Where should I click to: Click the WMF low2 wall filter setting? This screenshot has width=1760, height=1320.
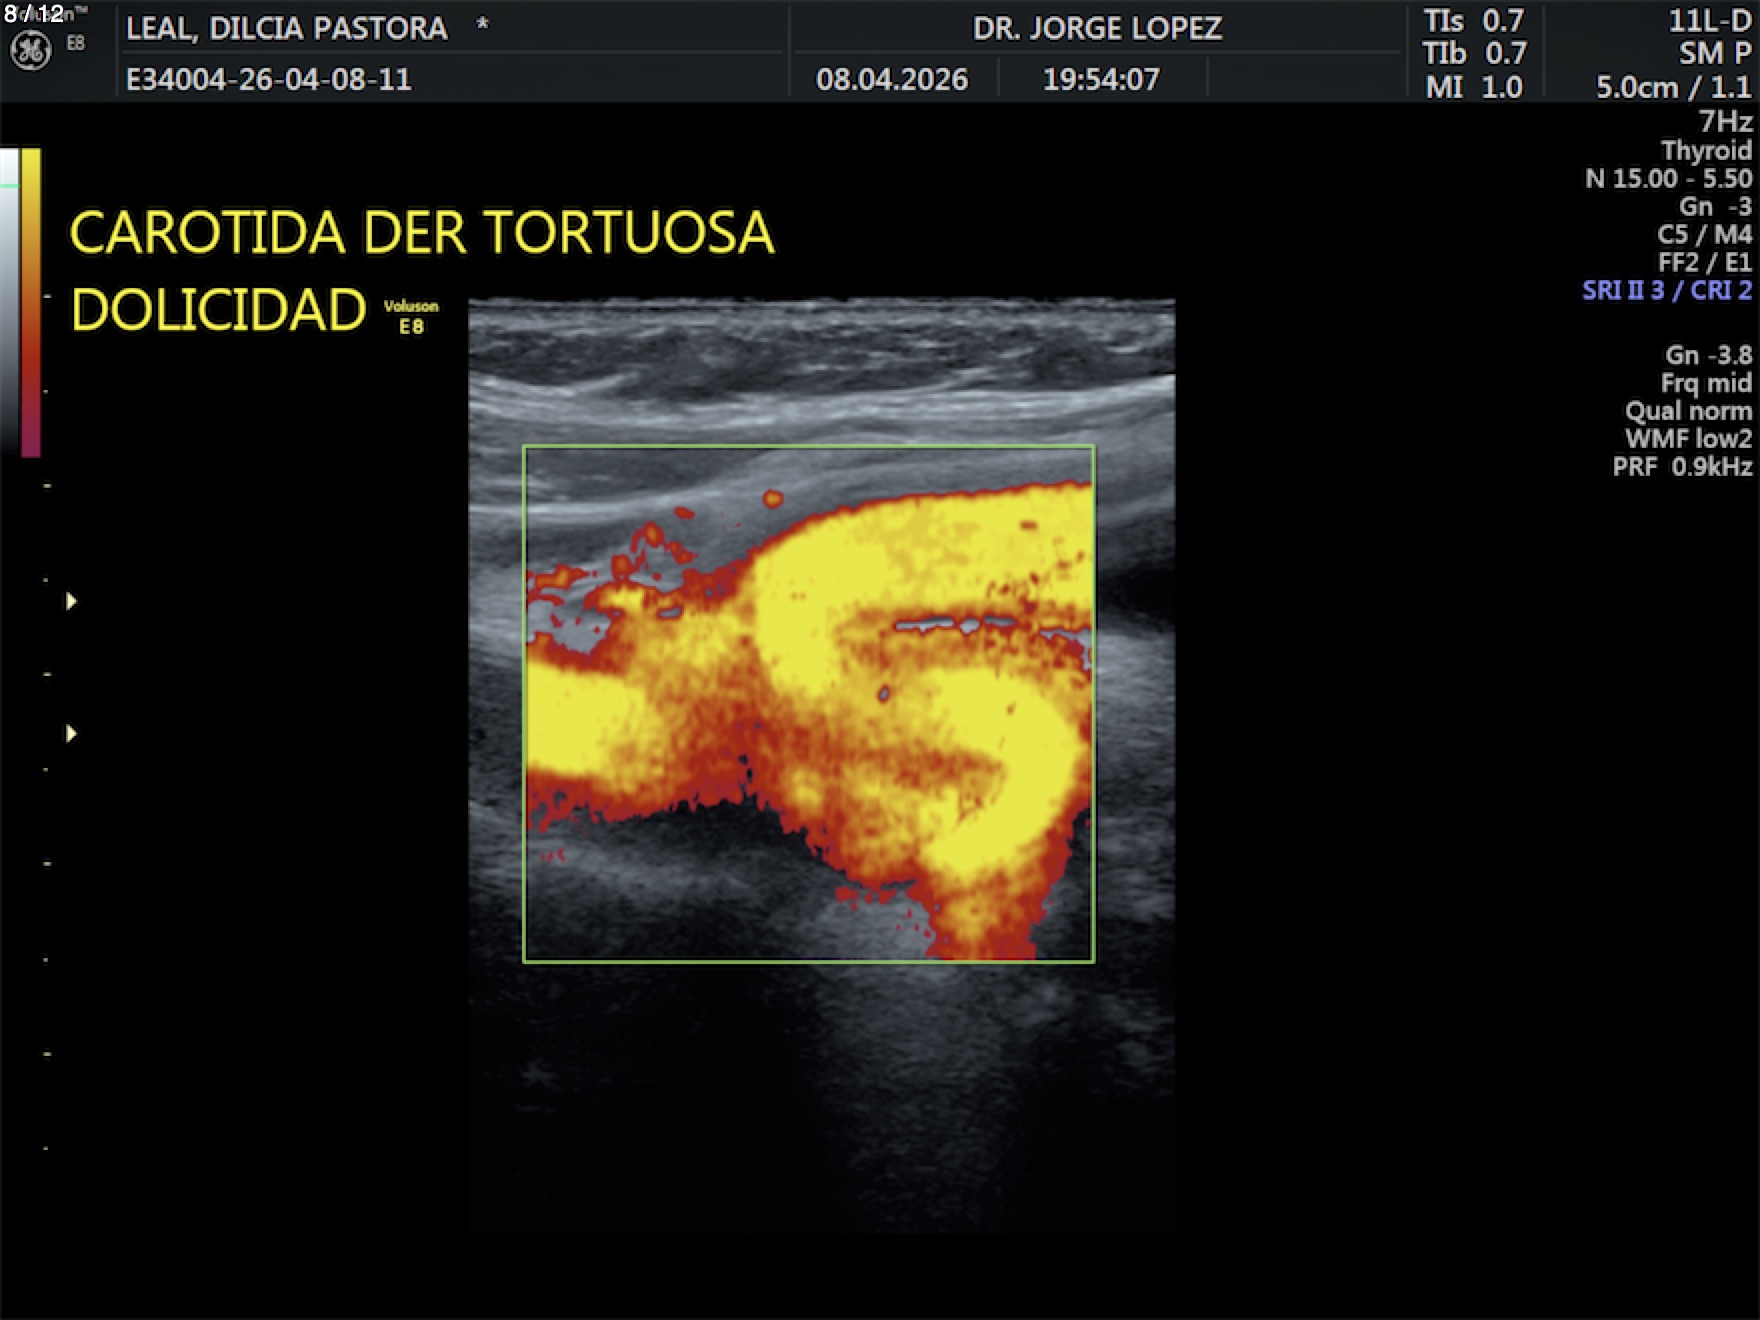pyautogui.click(x=1688, y=439)
